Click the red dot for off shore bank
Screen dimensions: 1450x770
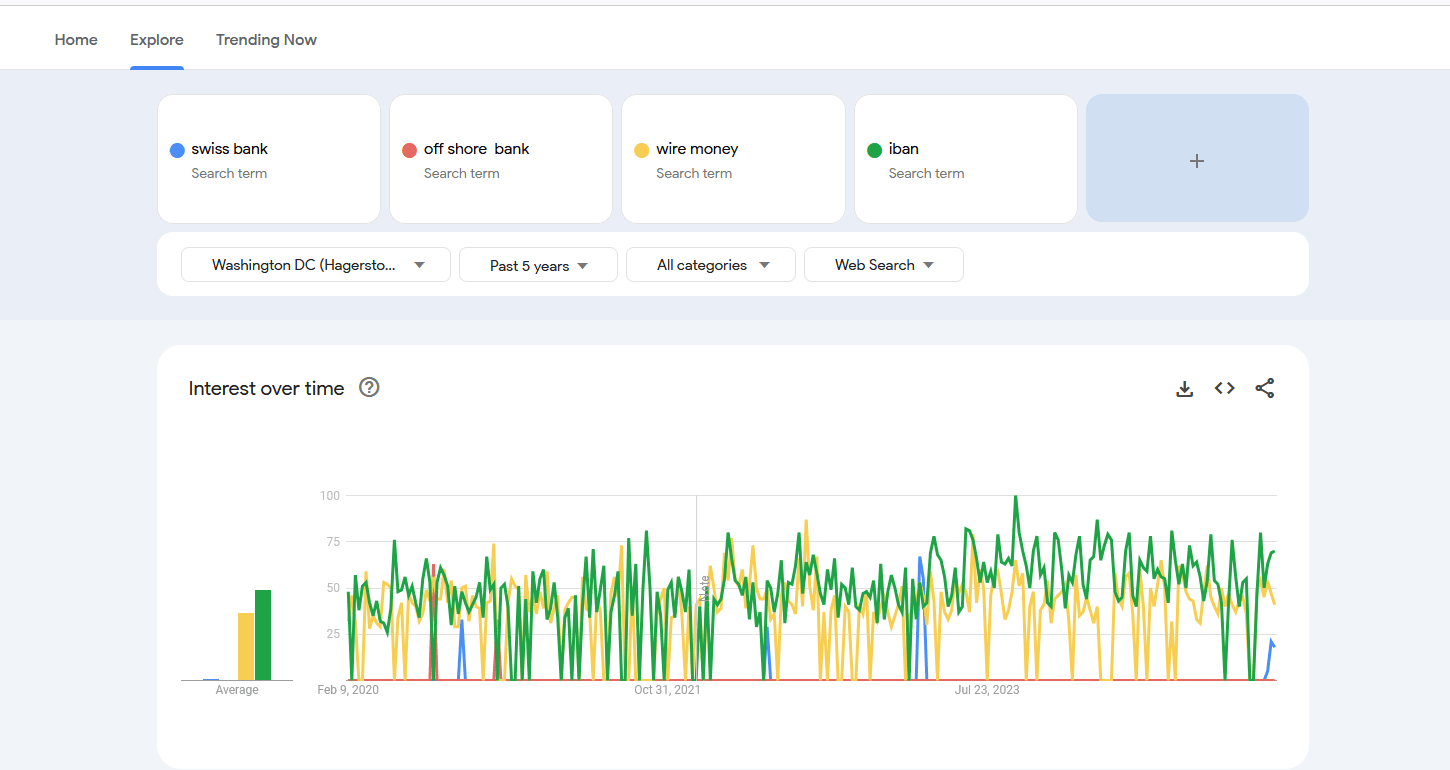coord(409,150)
